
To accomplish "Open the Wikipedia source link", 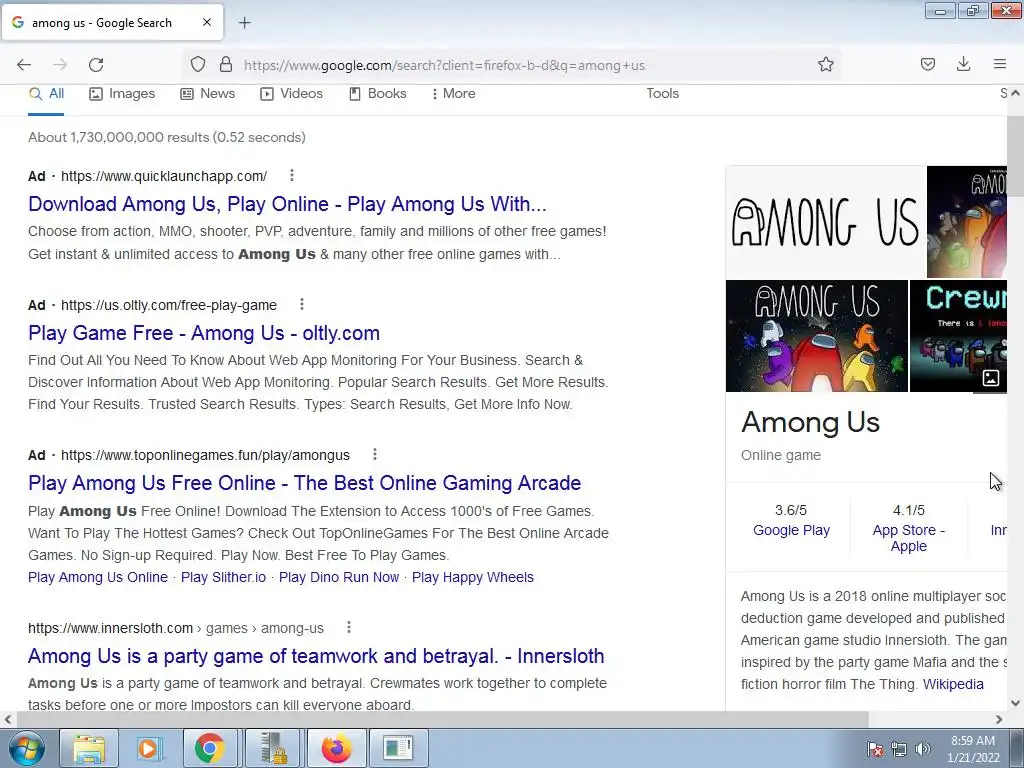I will click(953, 684).
